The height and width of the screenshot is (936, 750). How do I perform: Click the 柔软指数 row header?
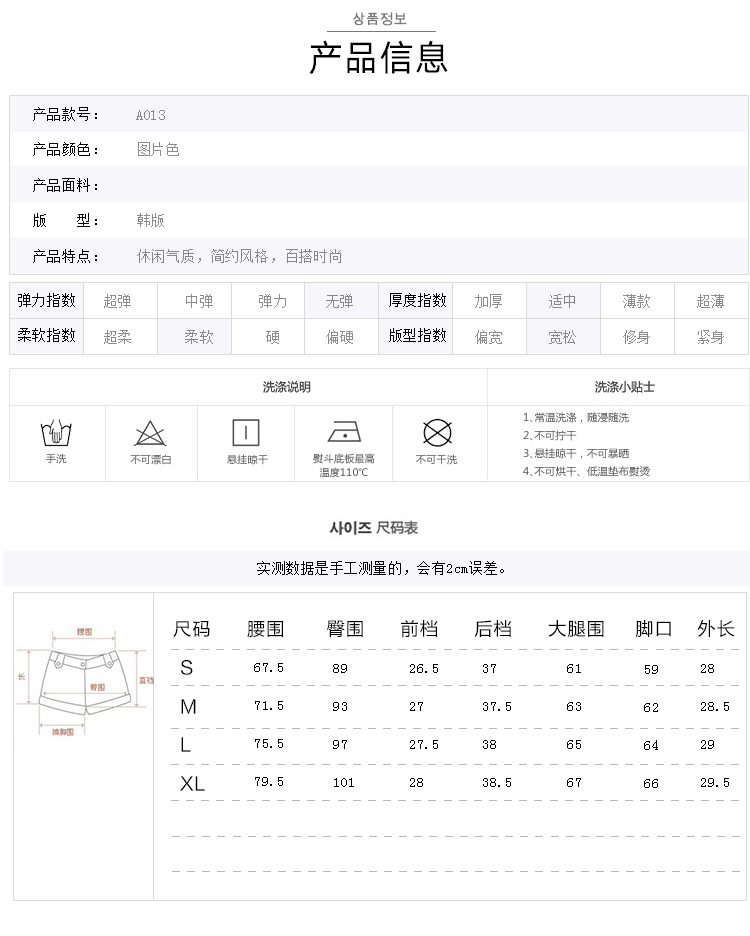point(47,335)
